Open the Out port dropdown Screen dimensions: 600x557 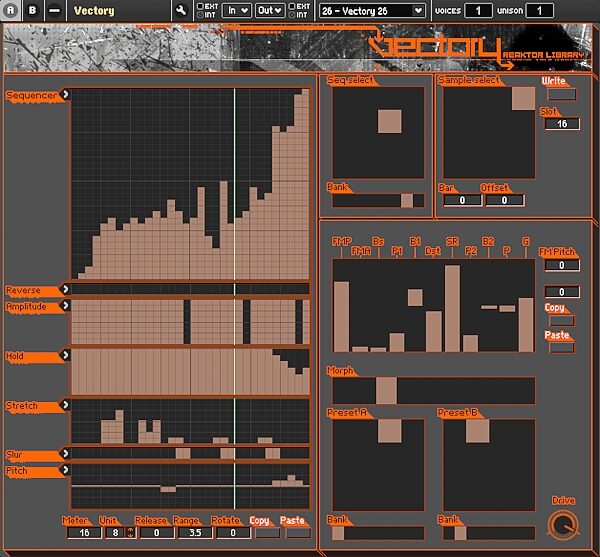pyautogui.click(x=270, y=10)
